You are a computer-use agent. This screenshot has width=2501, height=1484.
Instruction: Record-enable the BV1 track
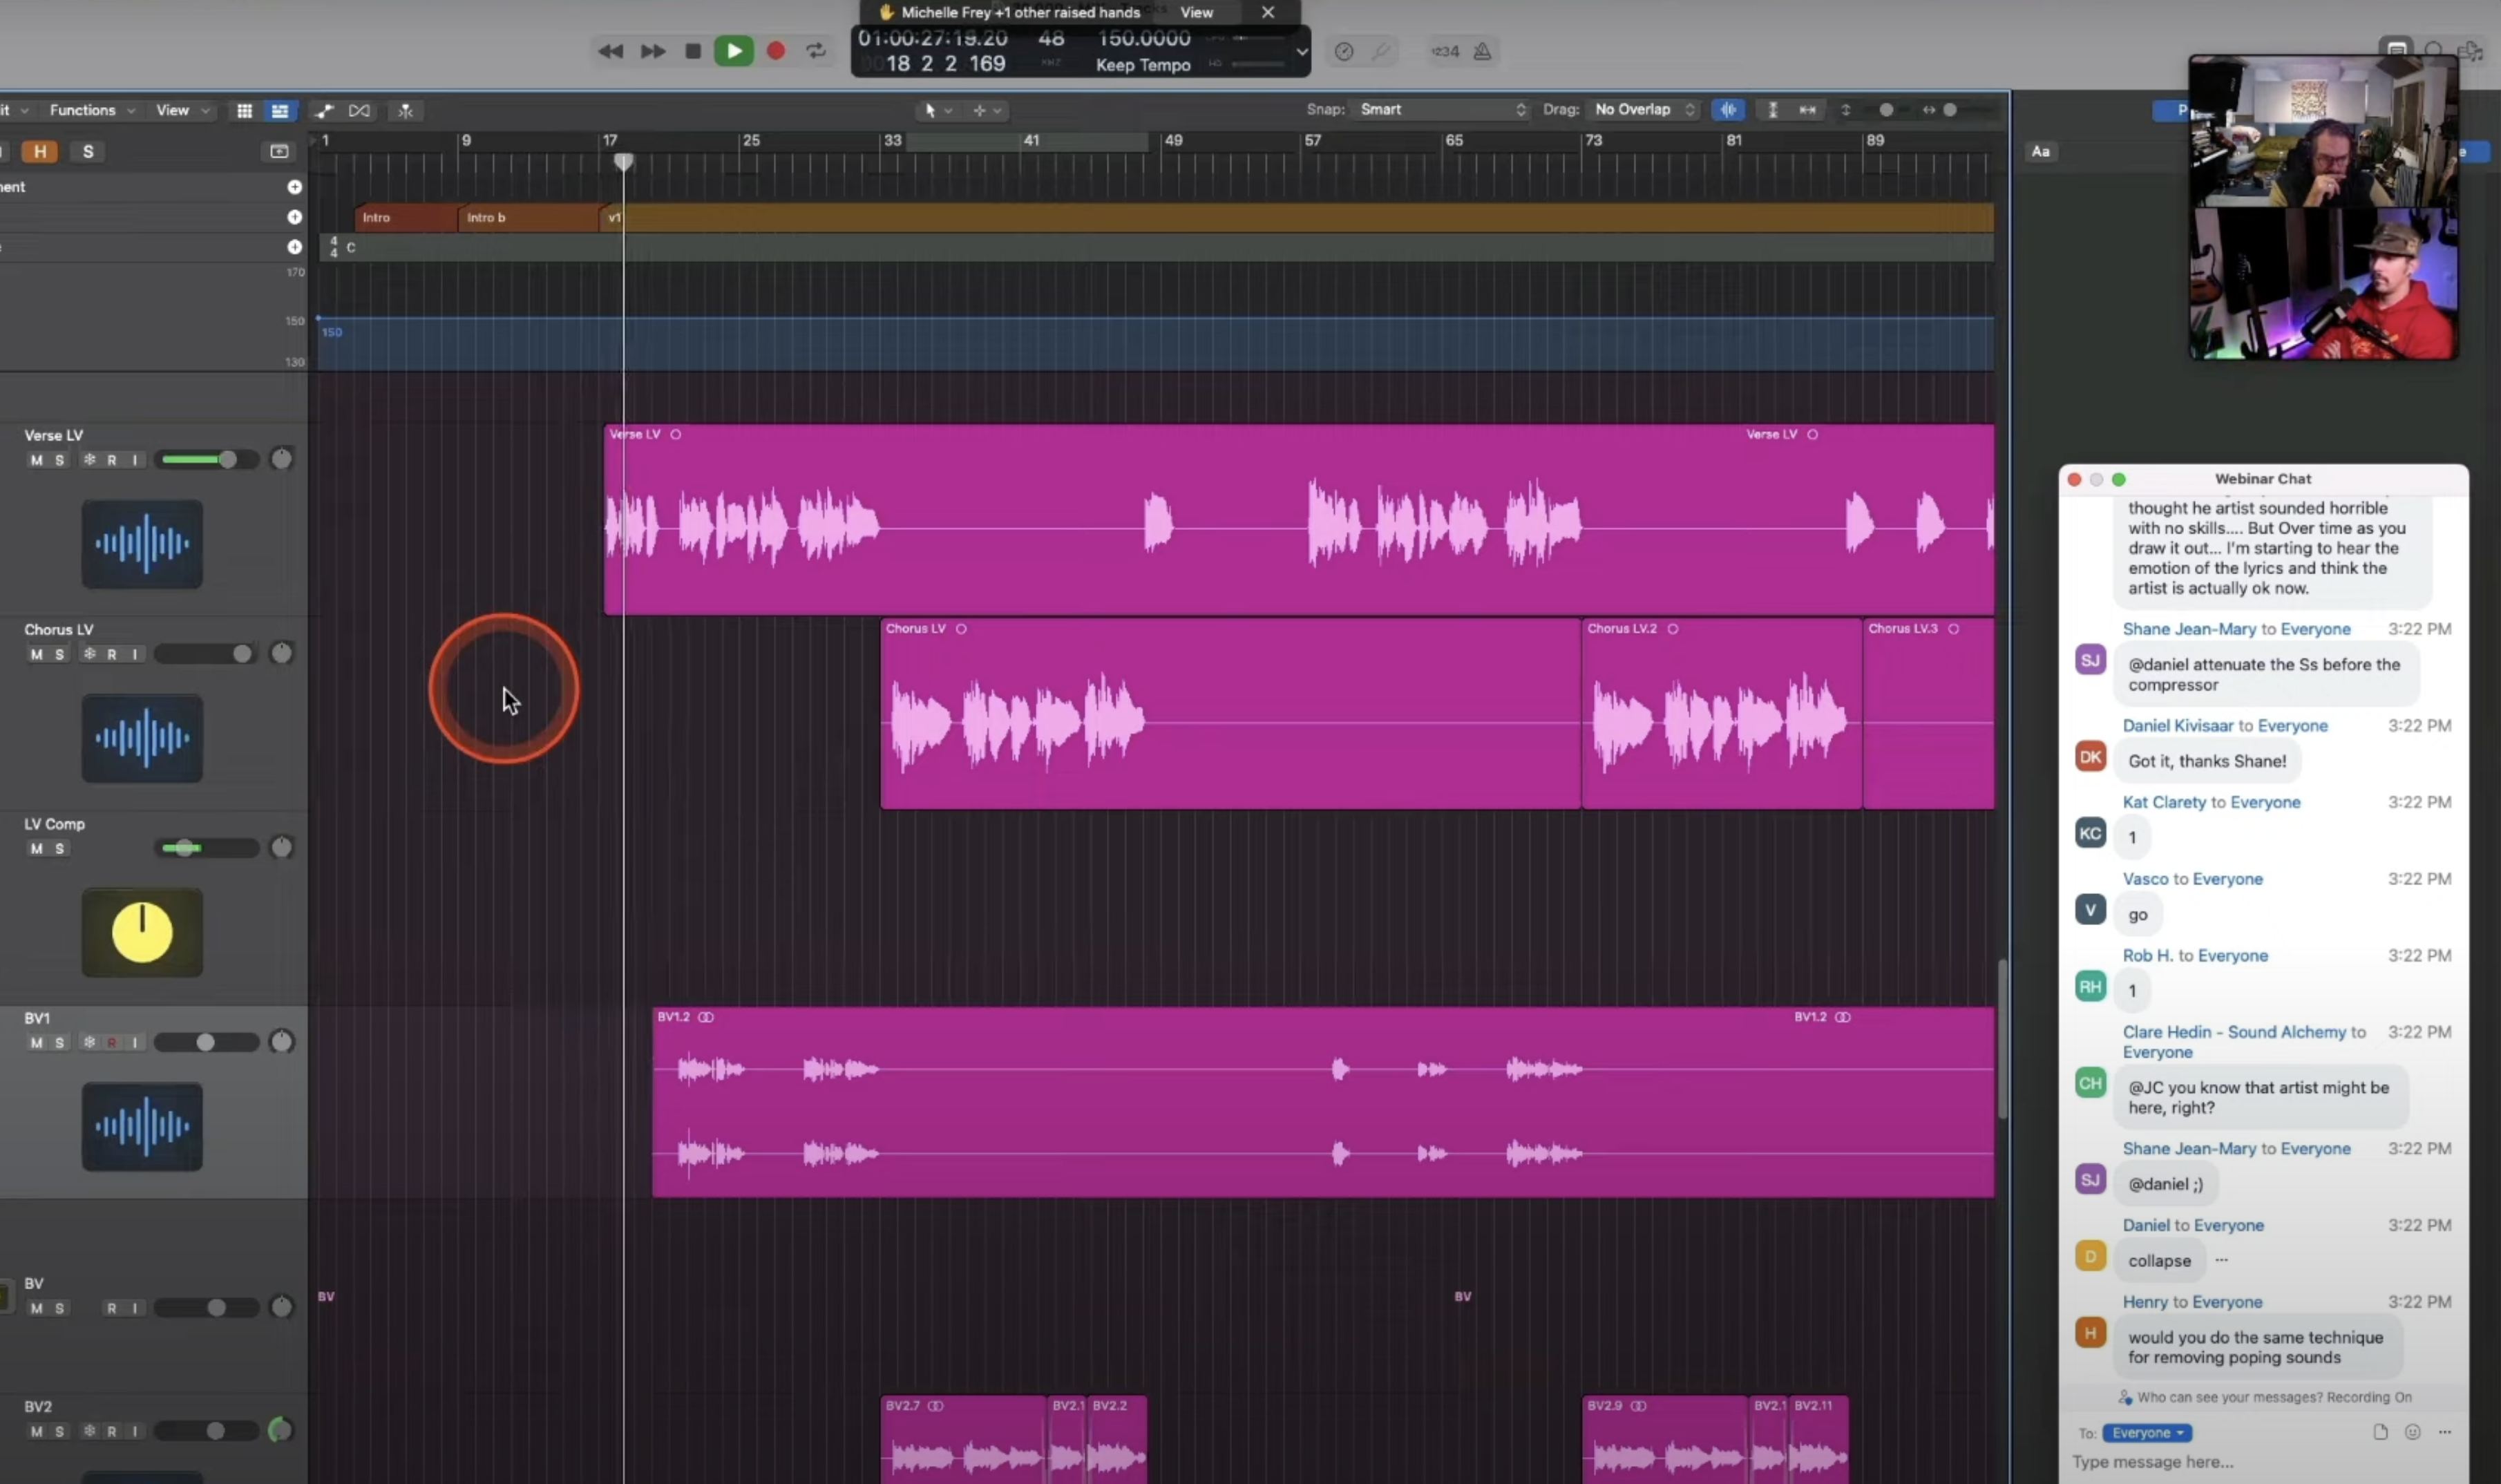tap(112, 1042)
